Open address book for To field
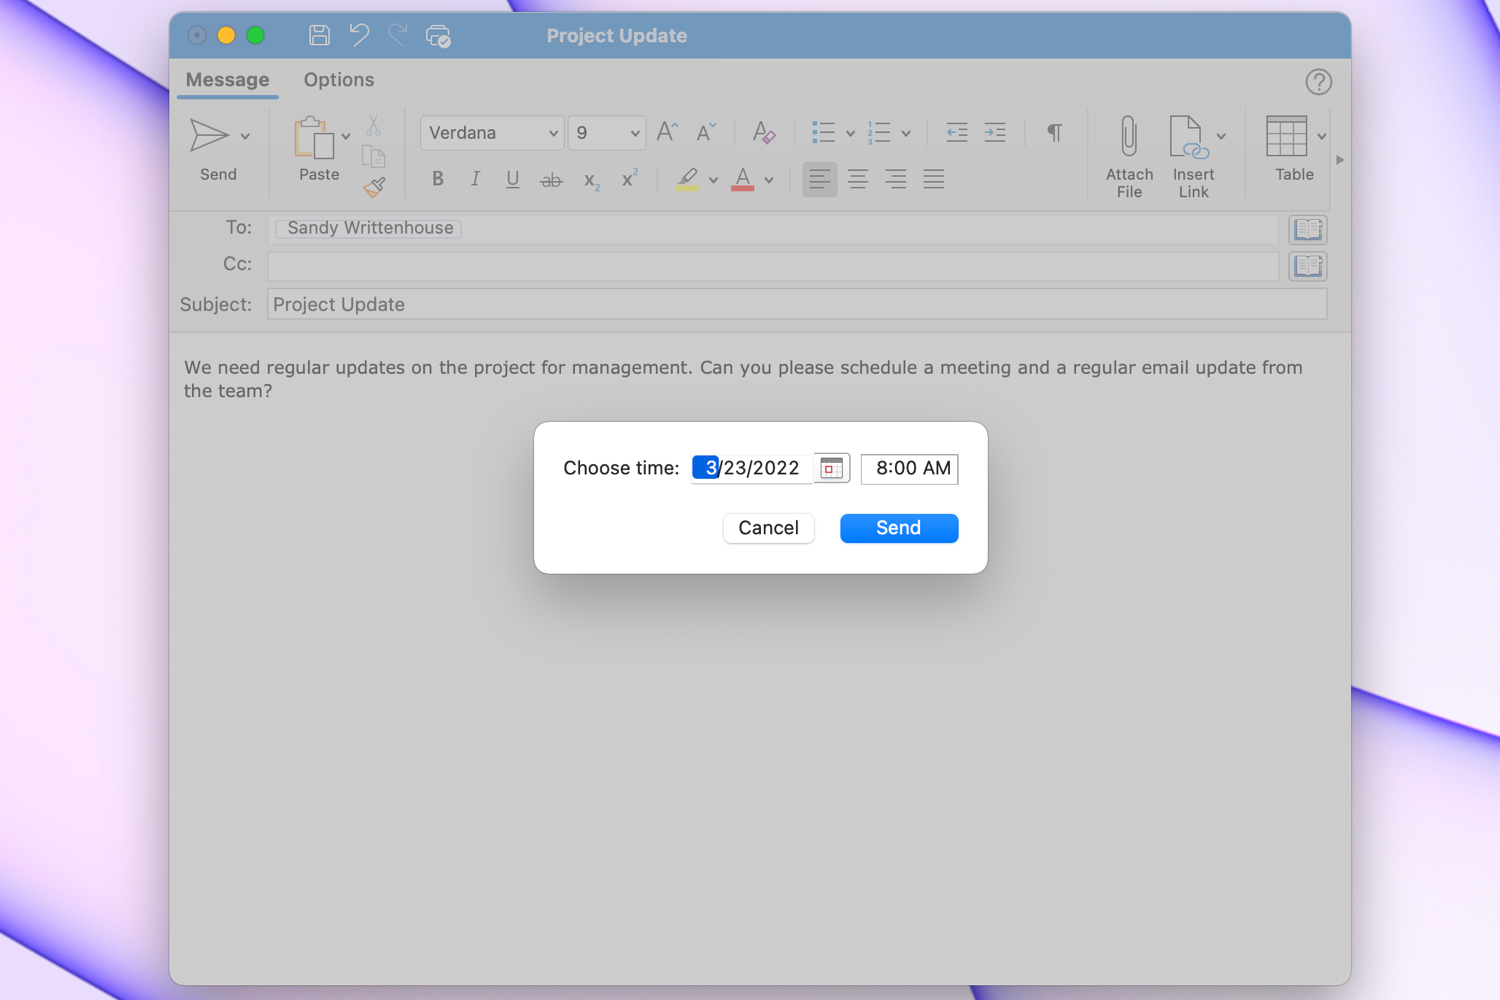Screen dimensions: 1500x1000 (1308, 229)
